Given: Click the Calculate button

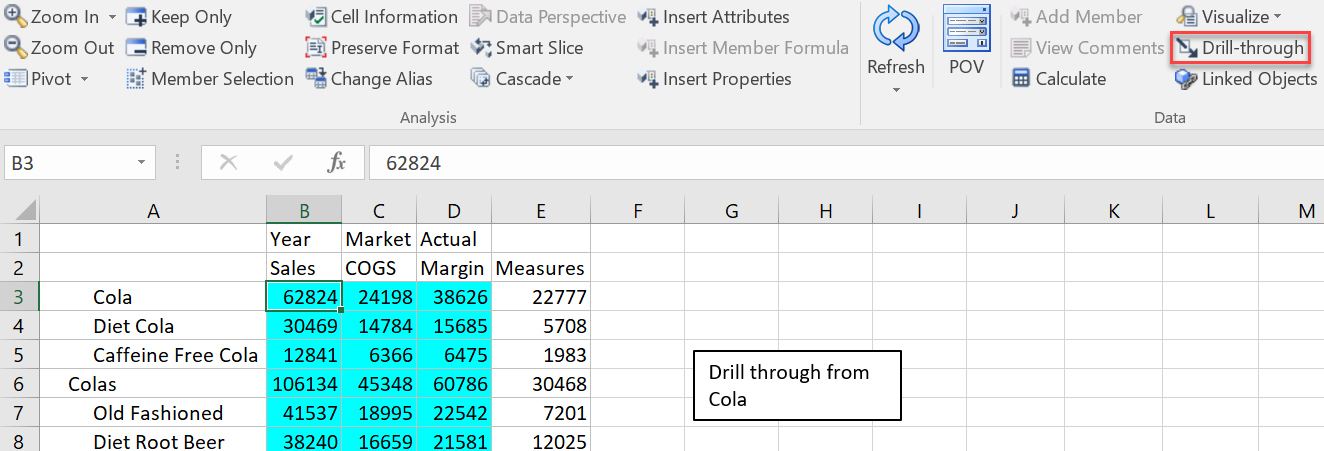Looking at the screenshot, I should [1059, 78].
